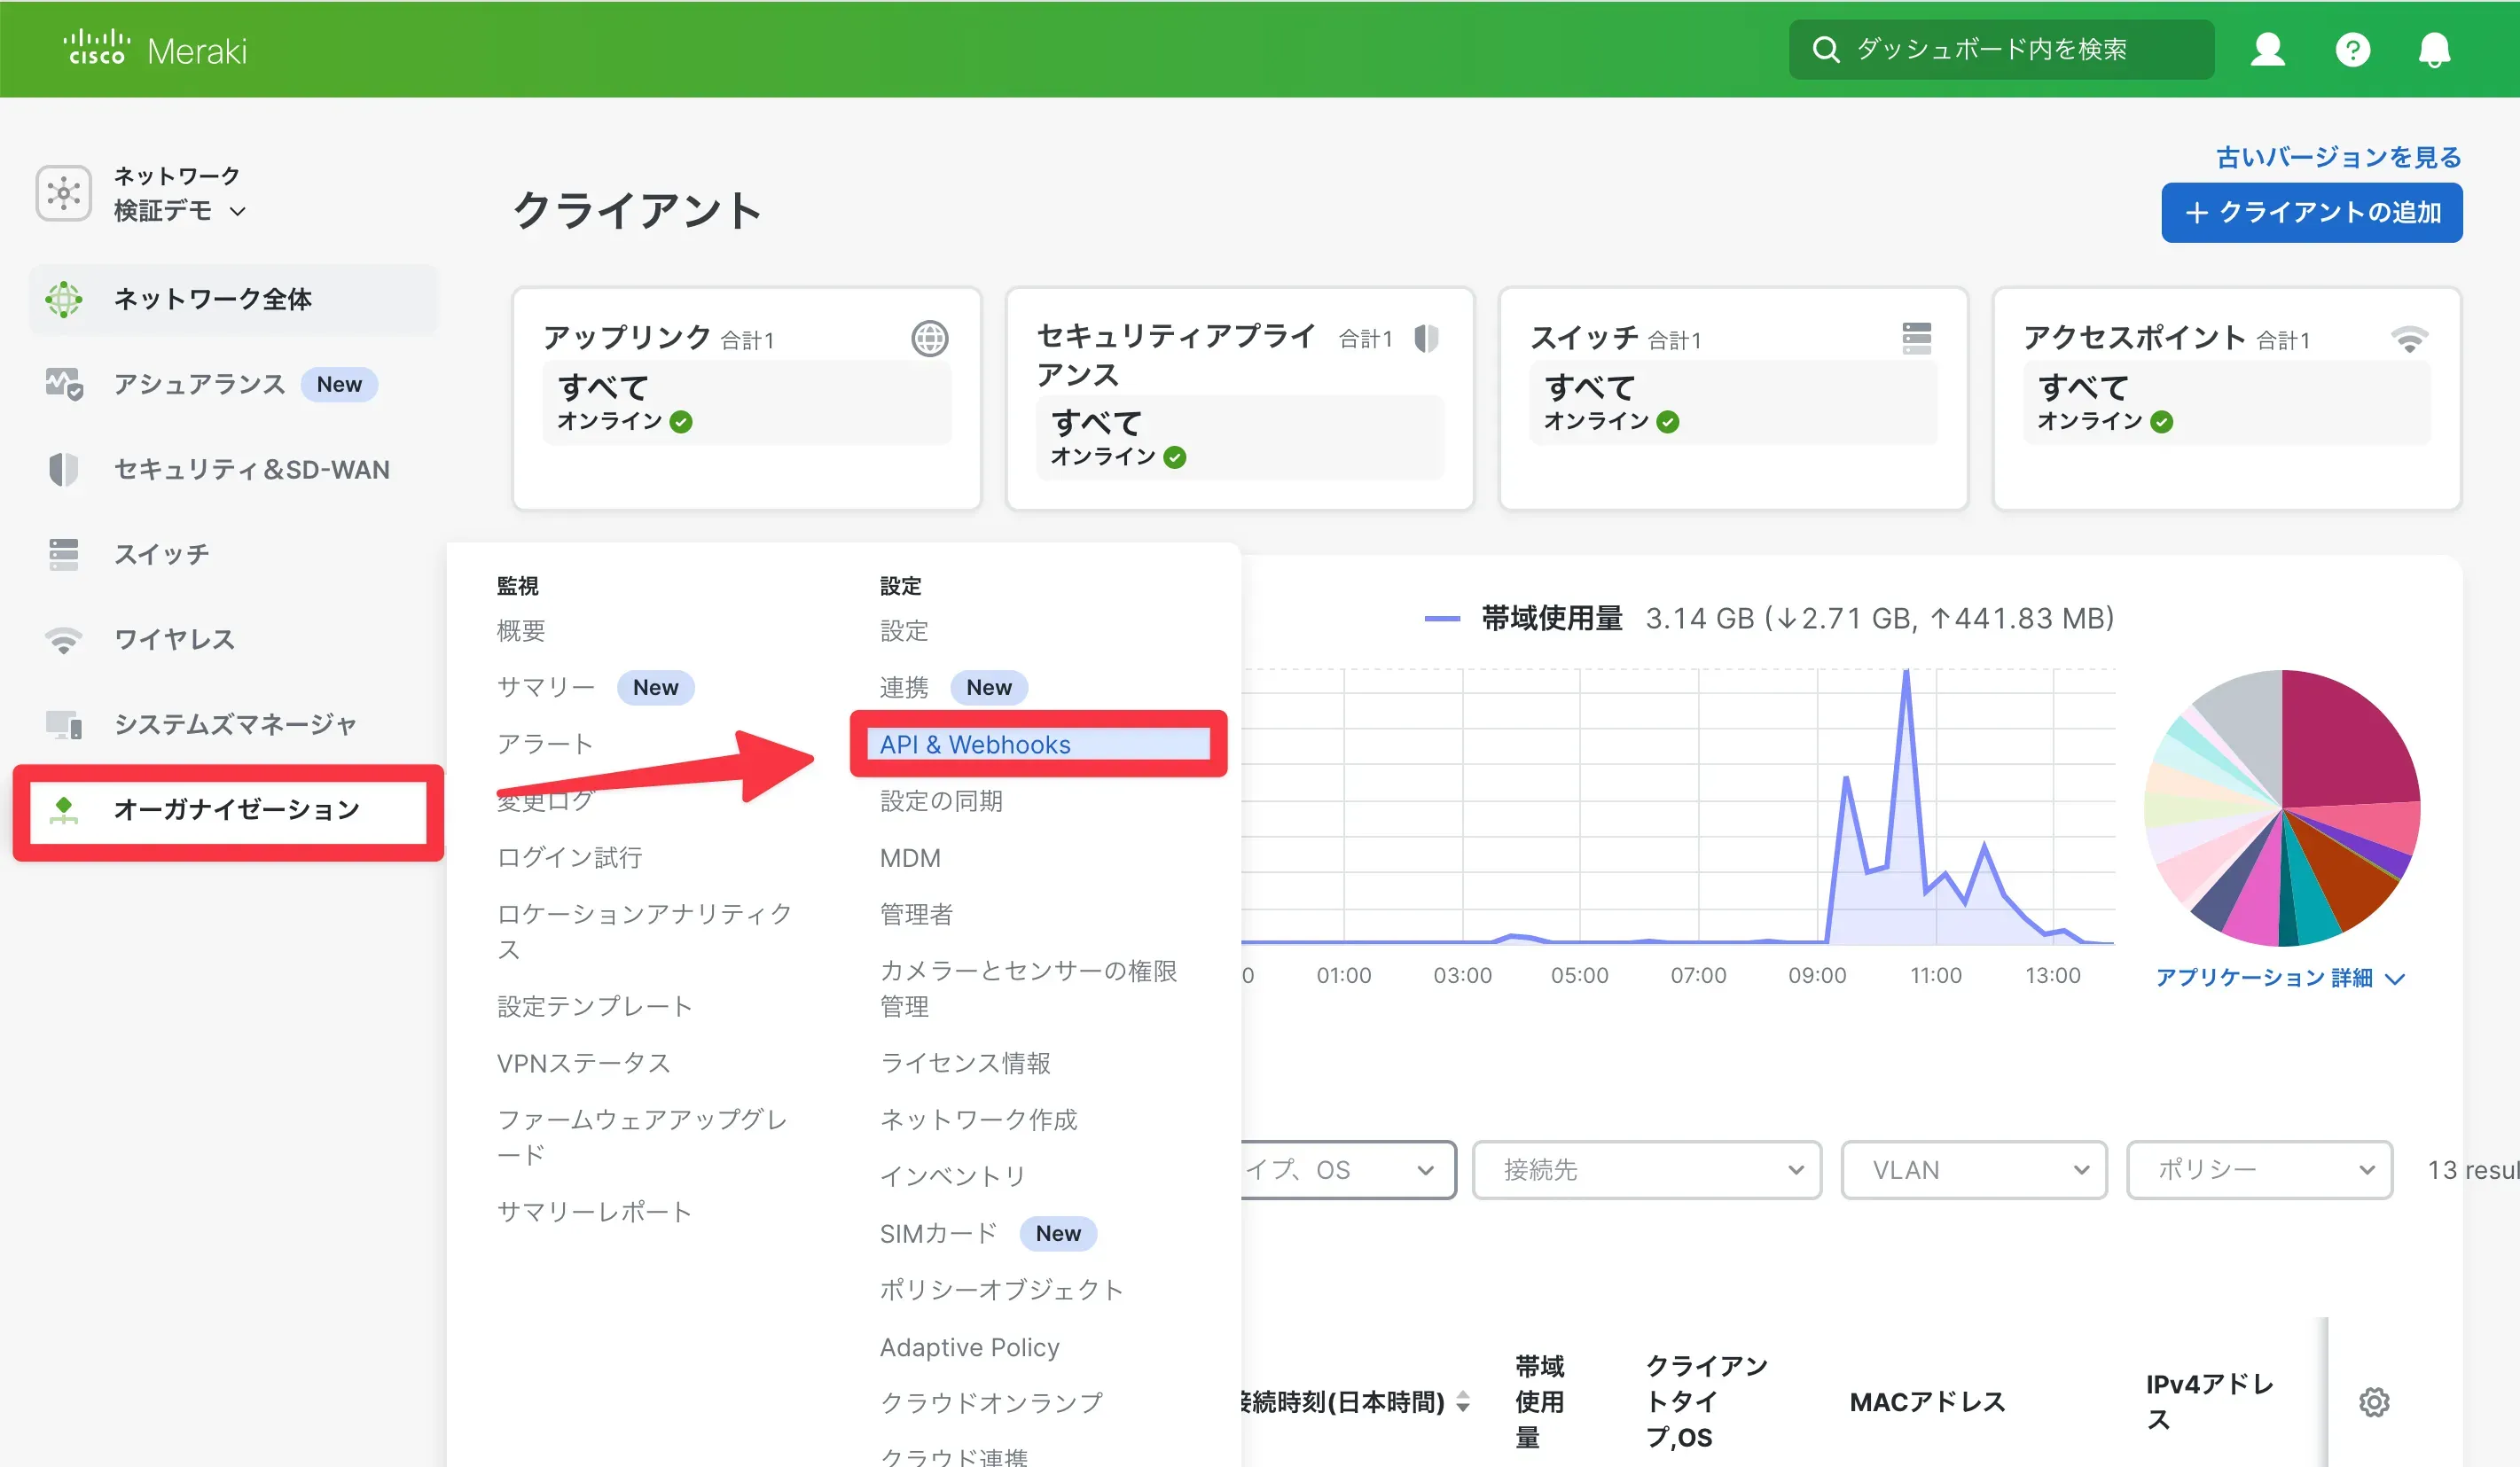Click the switch hardware icon

[1917, 338]
